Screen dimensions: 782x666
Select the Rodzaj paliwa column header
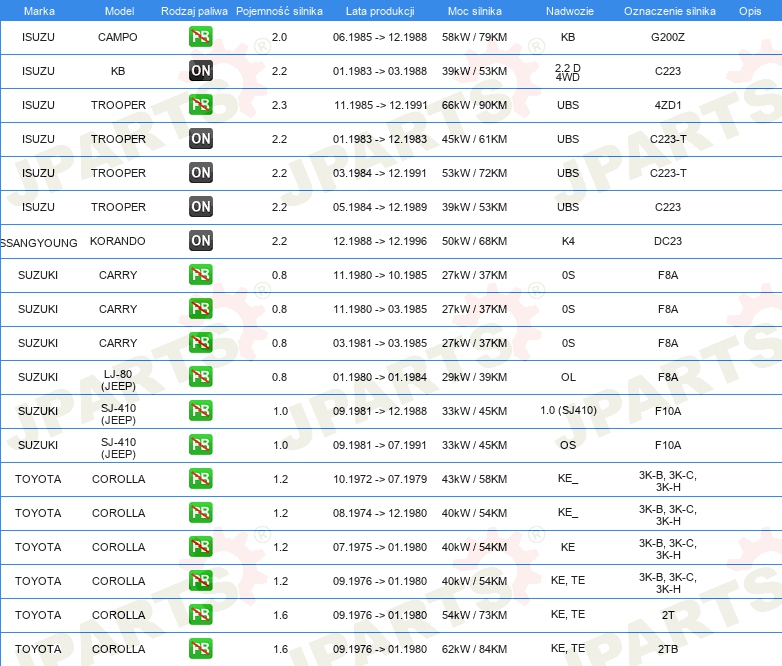[x=194, y=11]
